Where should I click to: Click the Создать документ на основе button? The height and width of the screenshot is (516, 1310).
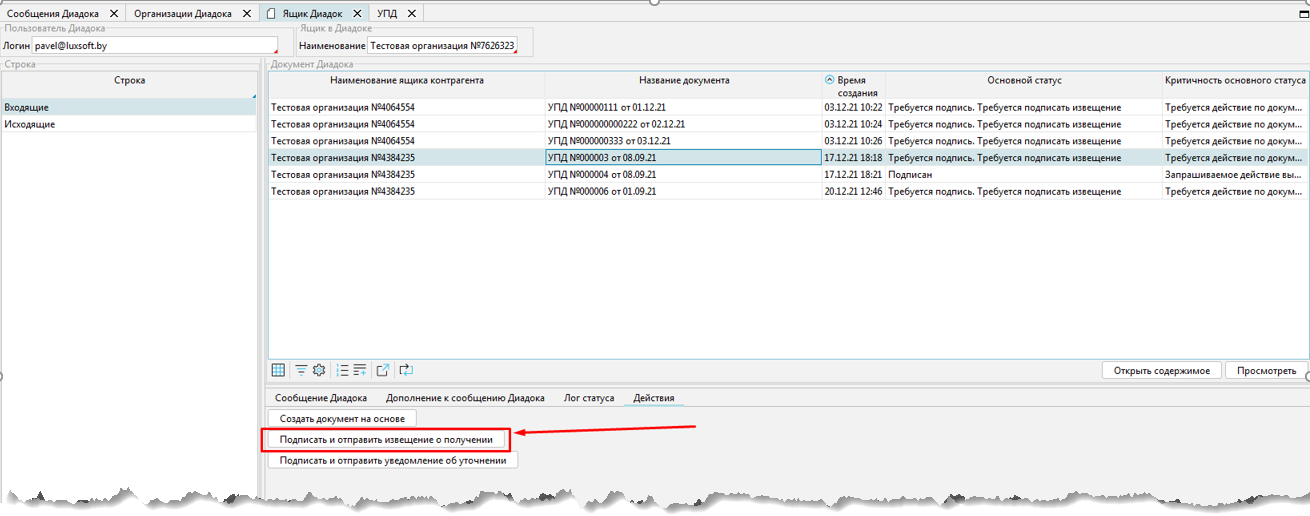tap(342, 419)
